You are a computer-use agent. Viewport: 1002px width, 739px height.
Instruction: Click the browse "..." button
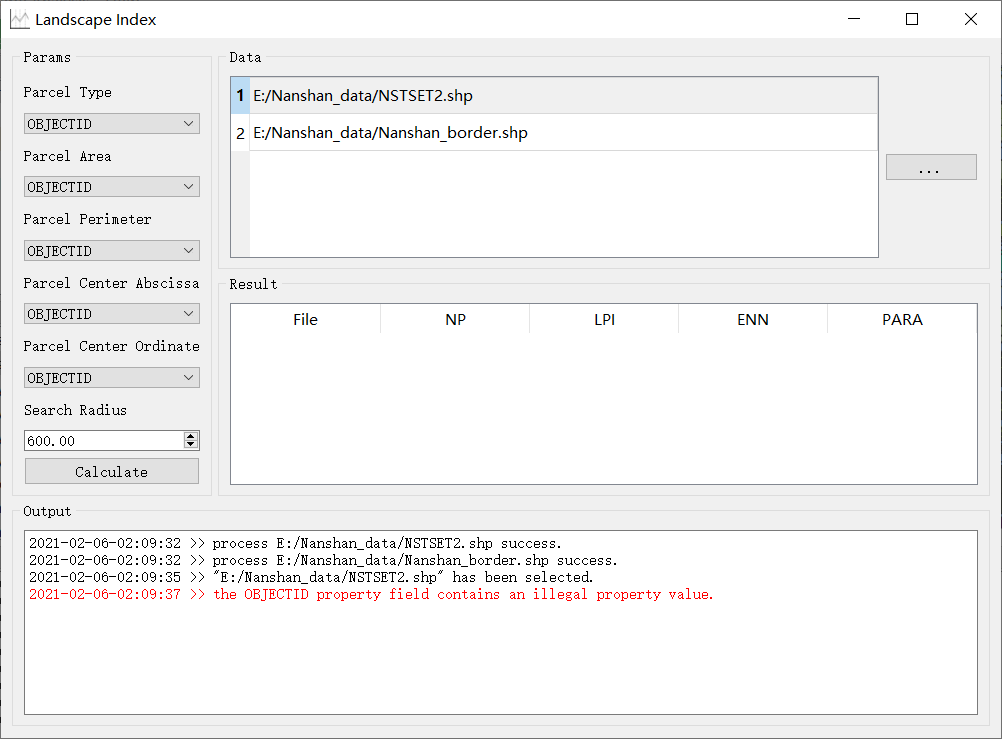click(930, 168)
